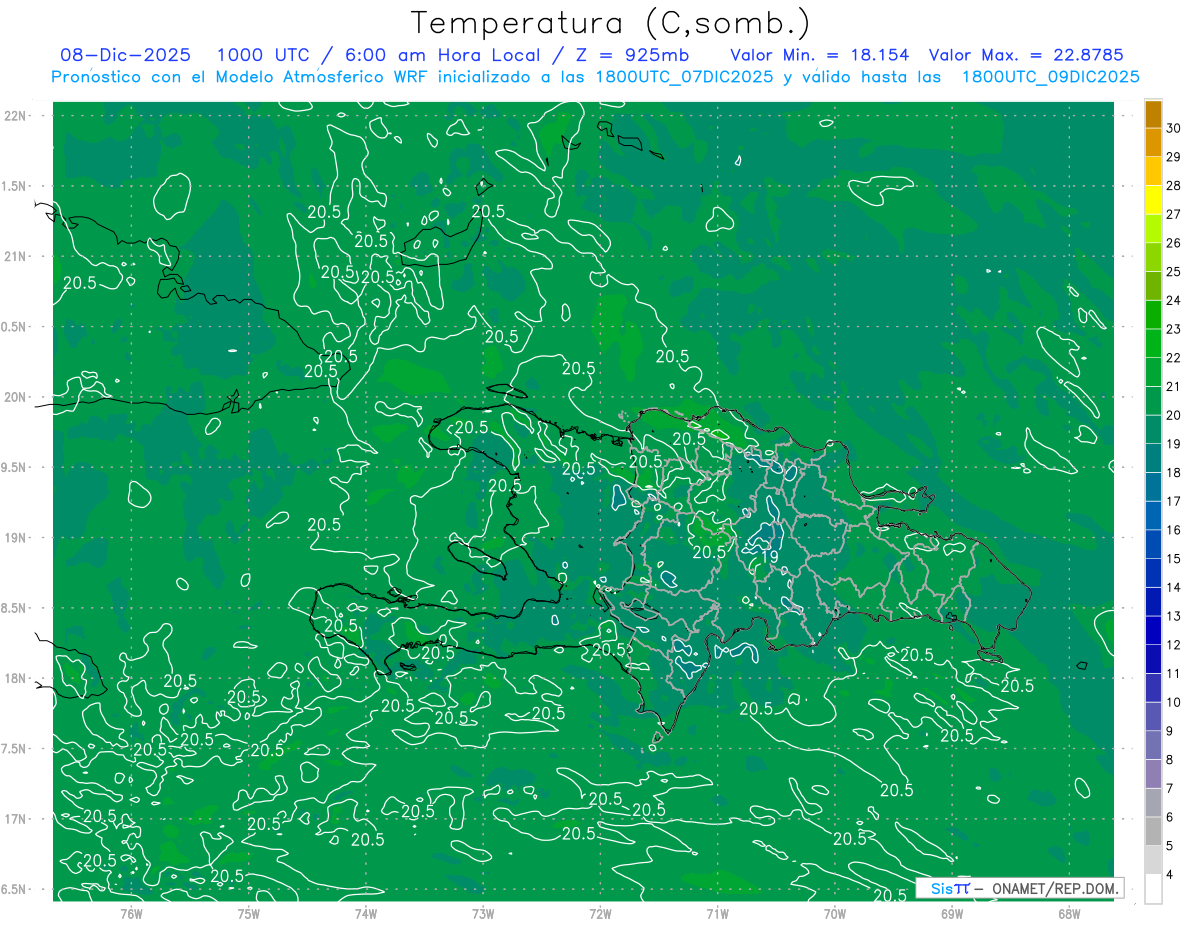Click the '21N' latitude axis label
The image size is (1200, 927).
coord(14,256)
